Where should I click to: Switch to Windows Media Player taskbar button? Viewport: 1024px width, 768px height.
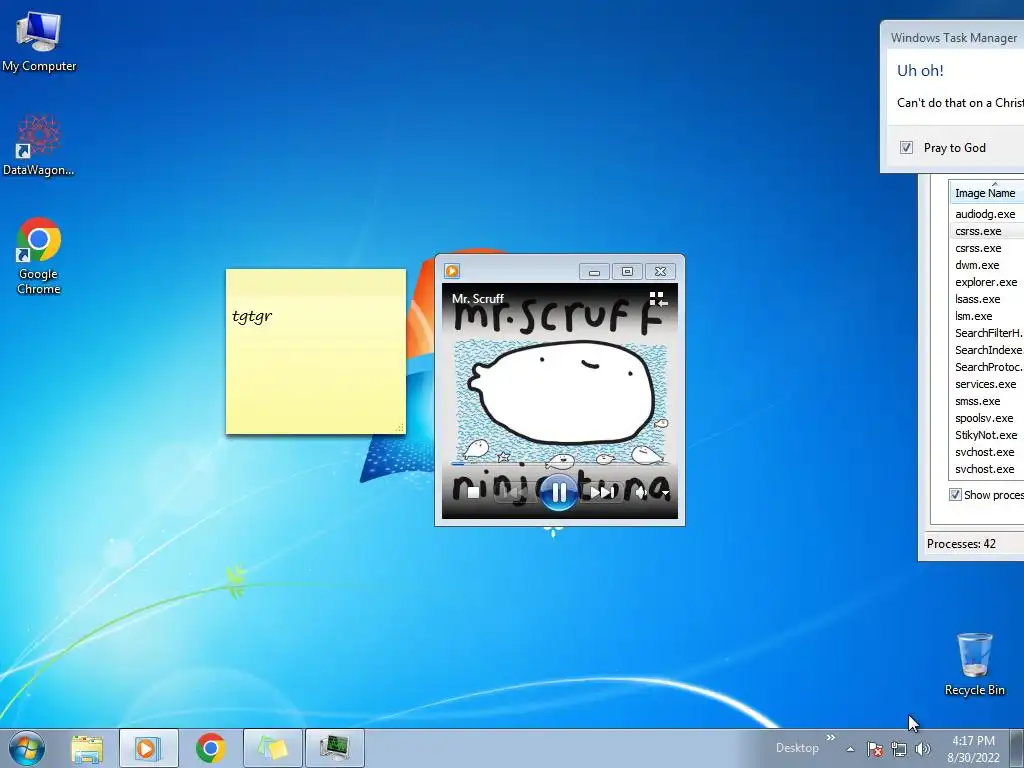tap(148, 748)
